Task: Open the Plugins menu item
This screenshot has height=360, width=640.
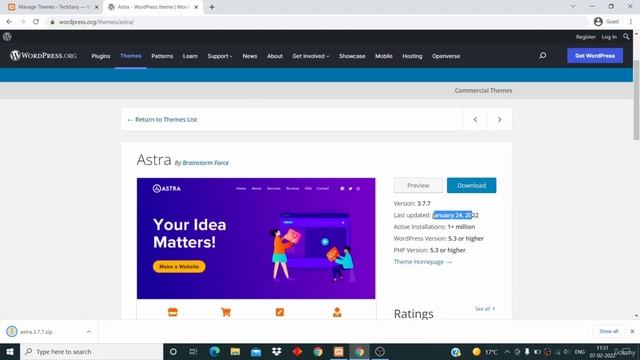Action: click(x=100, y=56)
